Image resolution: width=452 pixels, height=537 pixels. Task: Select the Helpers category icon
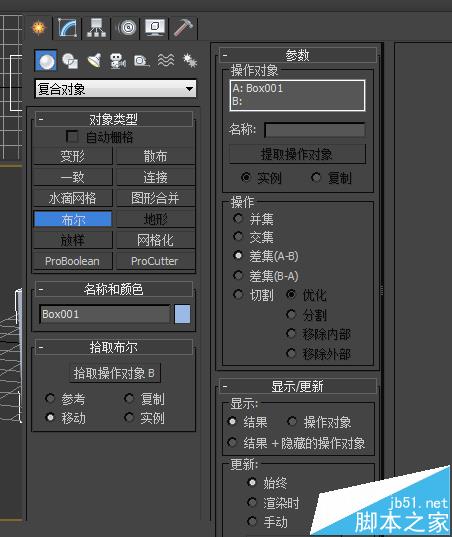click(x=141, y=61)
